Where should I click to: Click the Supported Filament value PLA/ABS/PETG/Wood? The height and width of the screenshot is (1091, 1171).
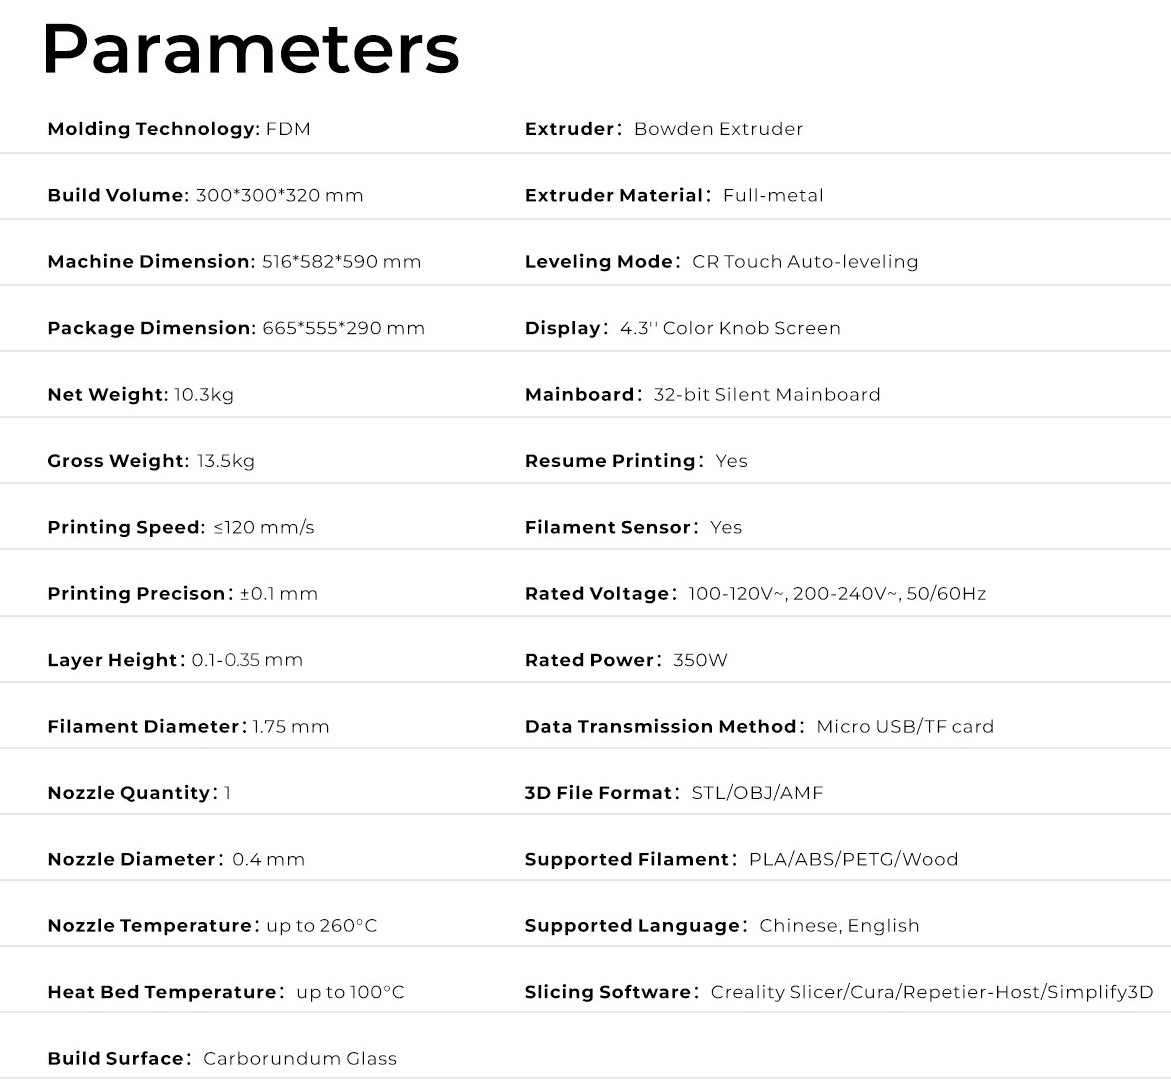point(853,860)
